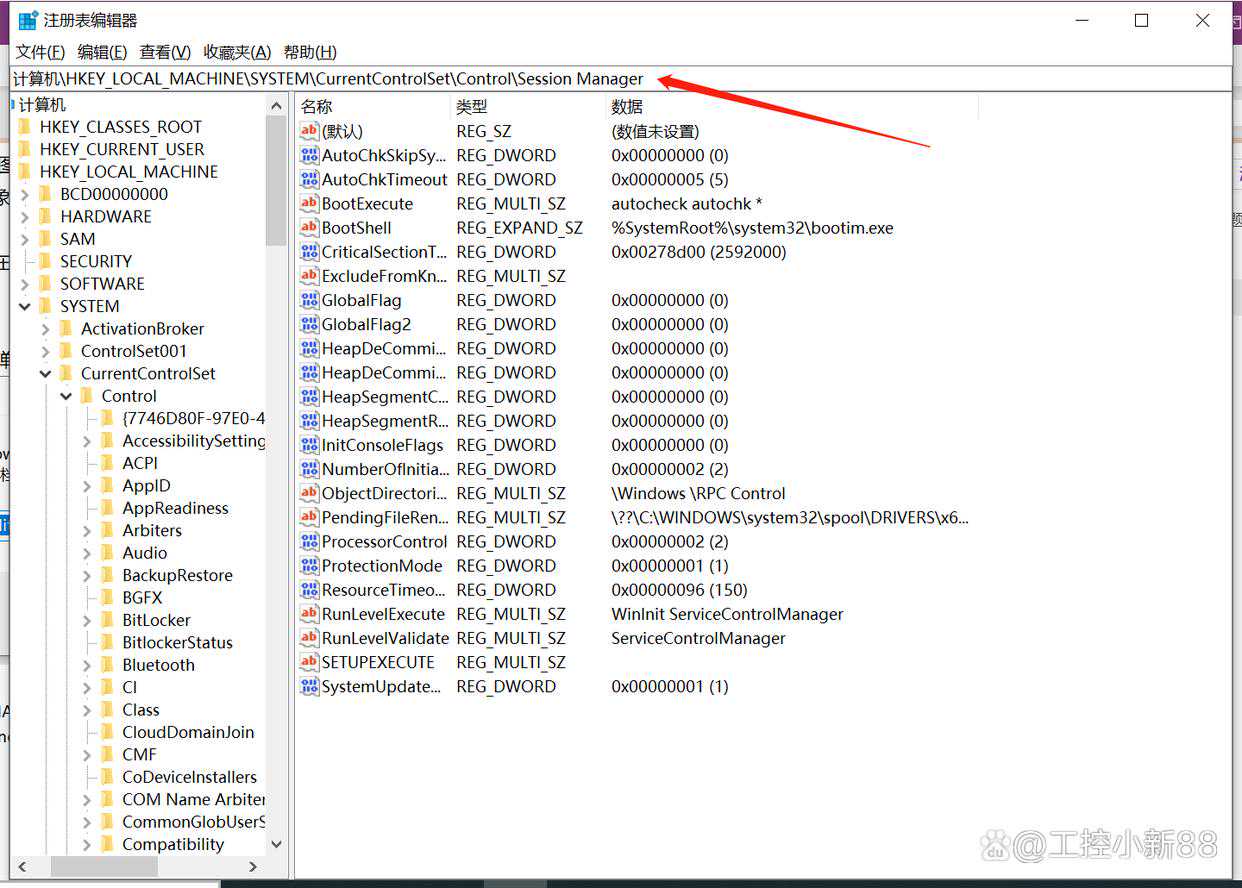Screen dimensions: 1242x888
Task: Click the GlobalFlag binary value icon
Action: 309,300
